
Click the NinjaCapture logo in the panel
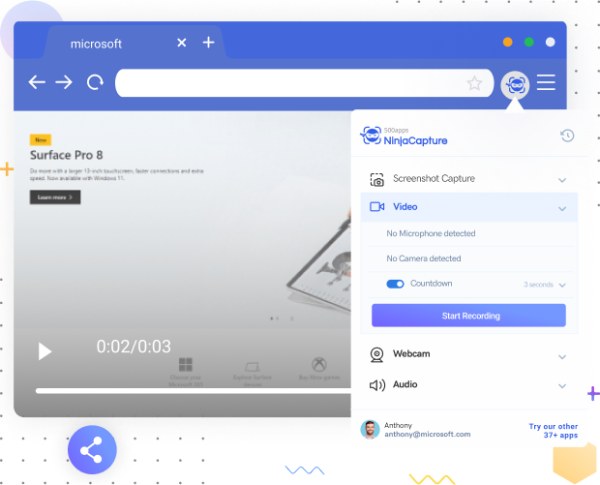tap(404, 136)
